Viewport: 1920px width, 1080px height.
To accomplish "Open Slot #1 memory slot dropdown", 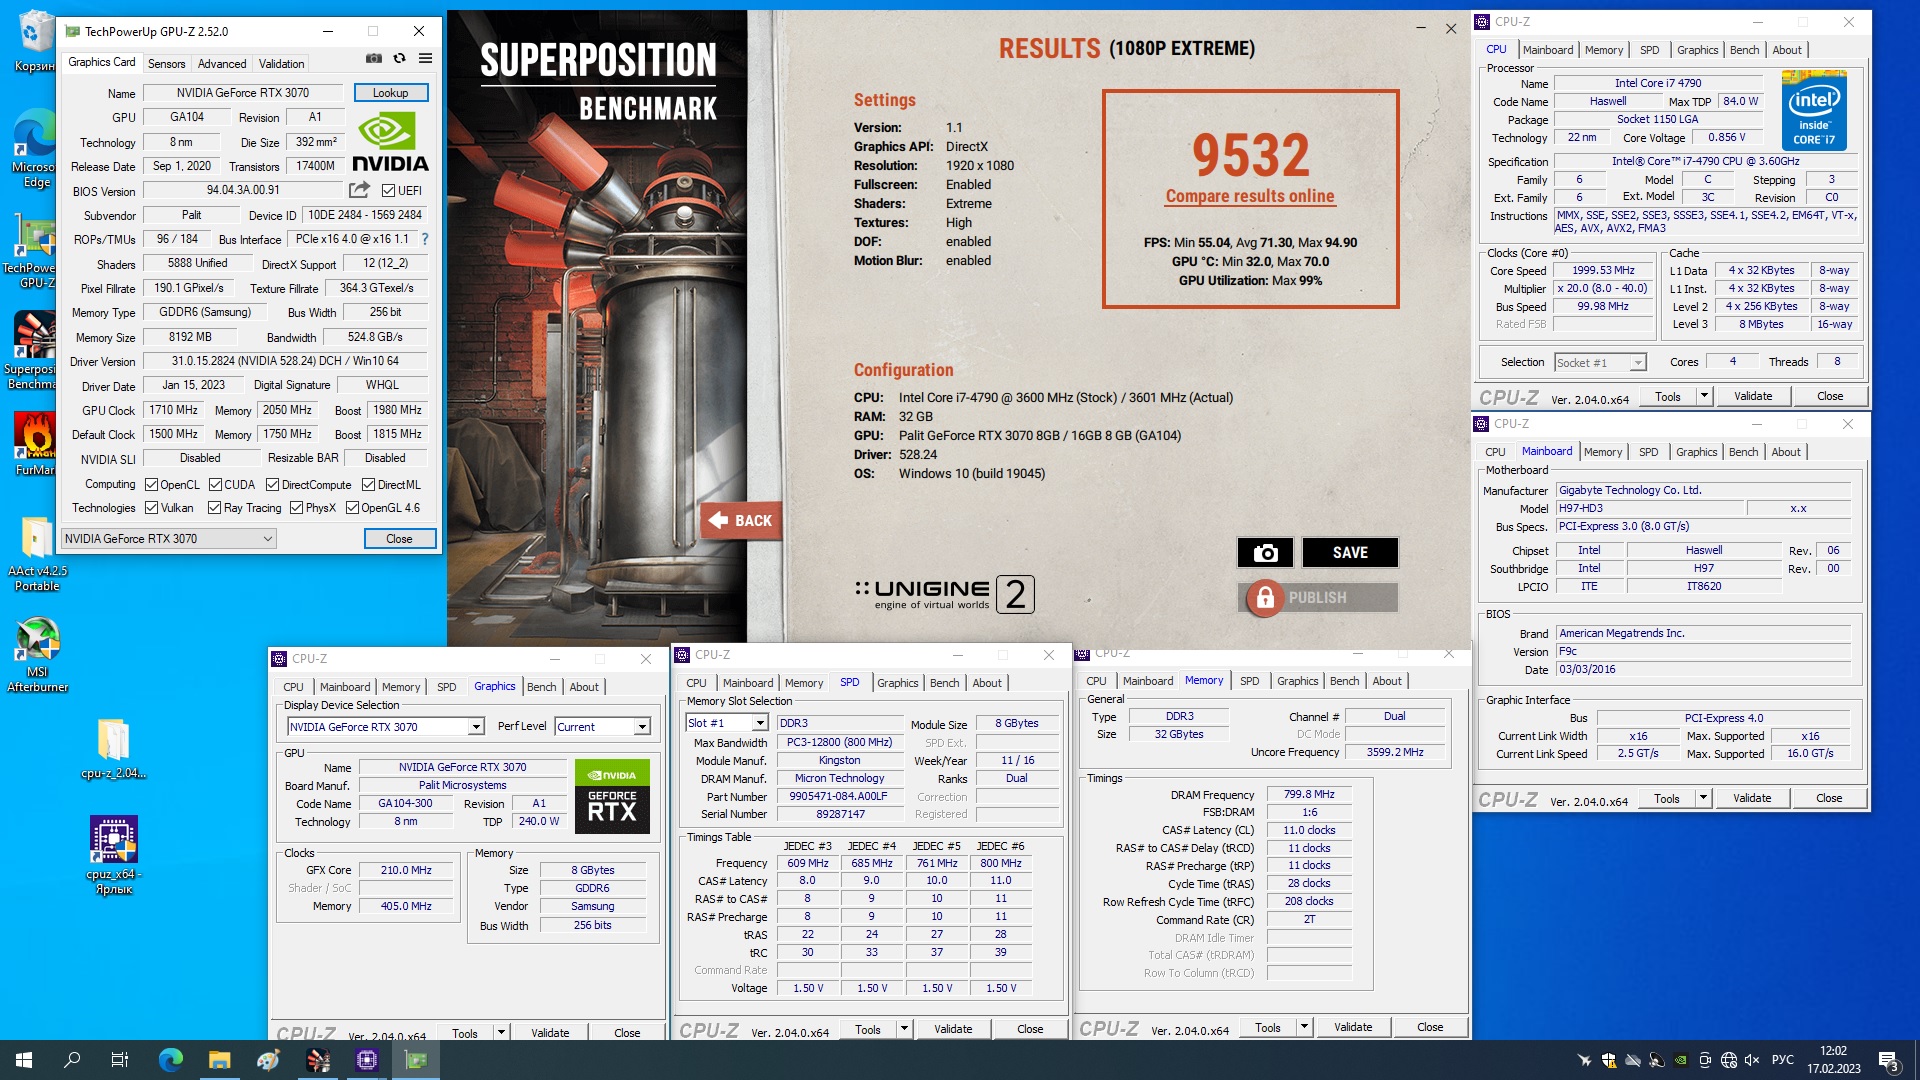I will tap(727, 723).
